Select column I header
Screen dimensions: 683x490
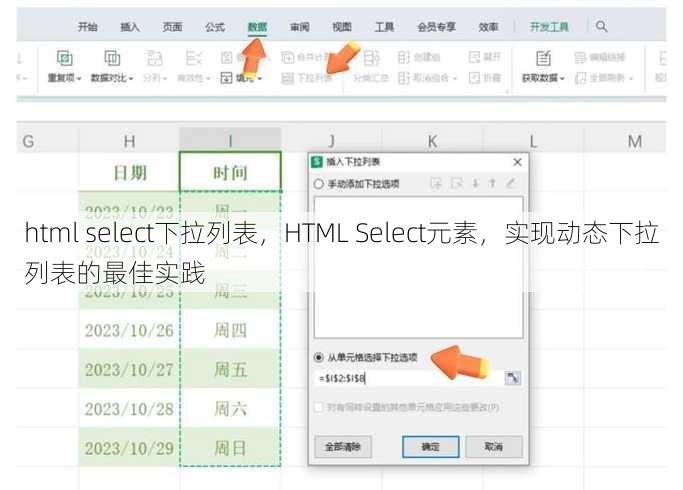[230, 141]
